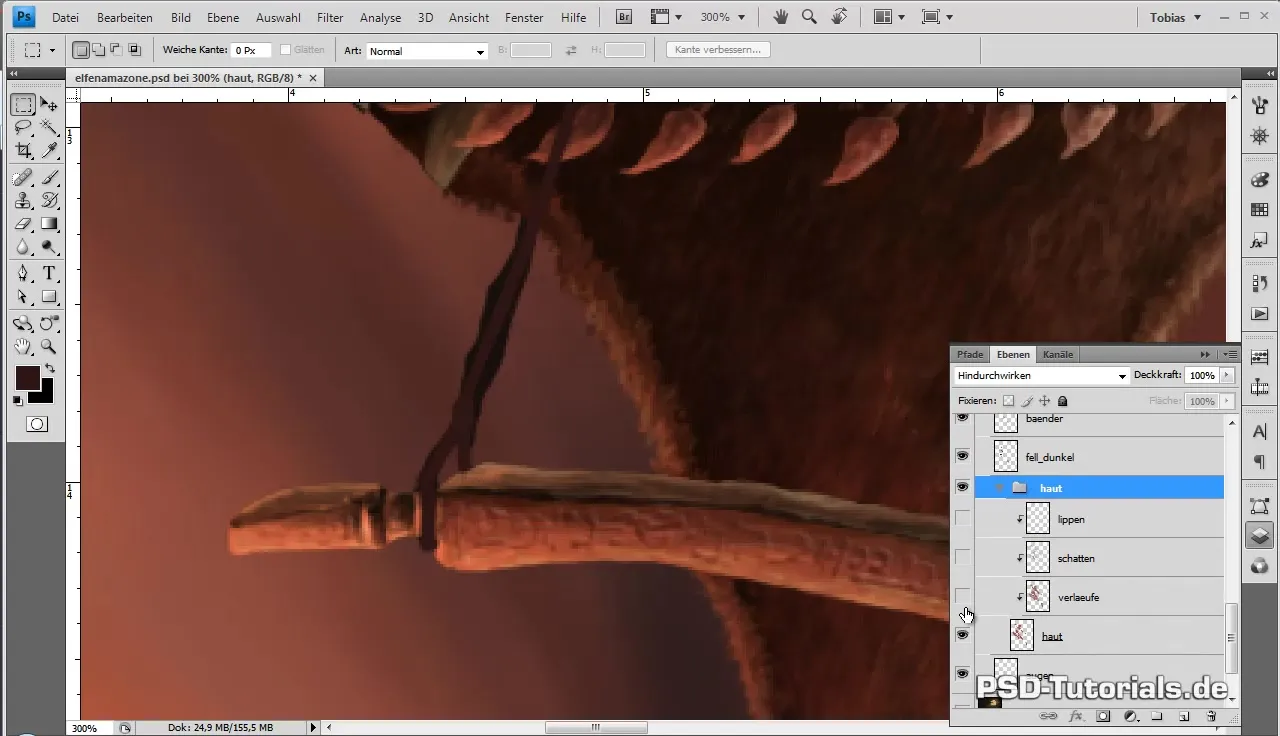Image resolution: width=1280 pixels, height=736 pixels.
Task: Select the 3D Camera Orbit tool
Action: (x=48, y=324)
